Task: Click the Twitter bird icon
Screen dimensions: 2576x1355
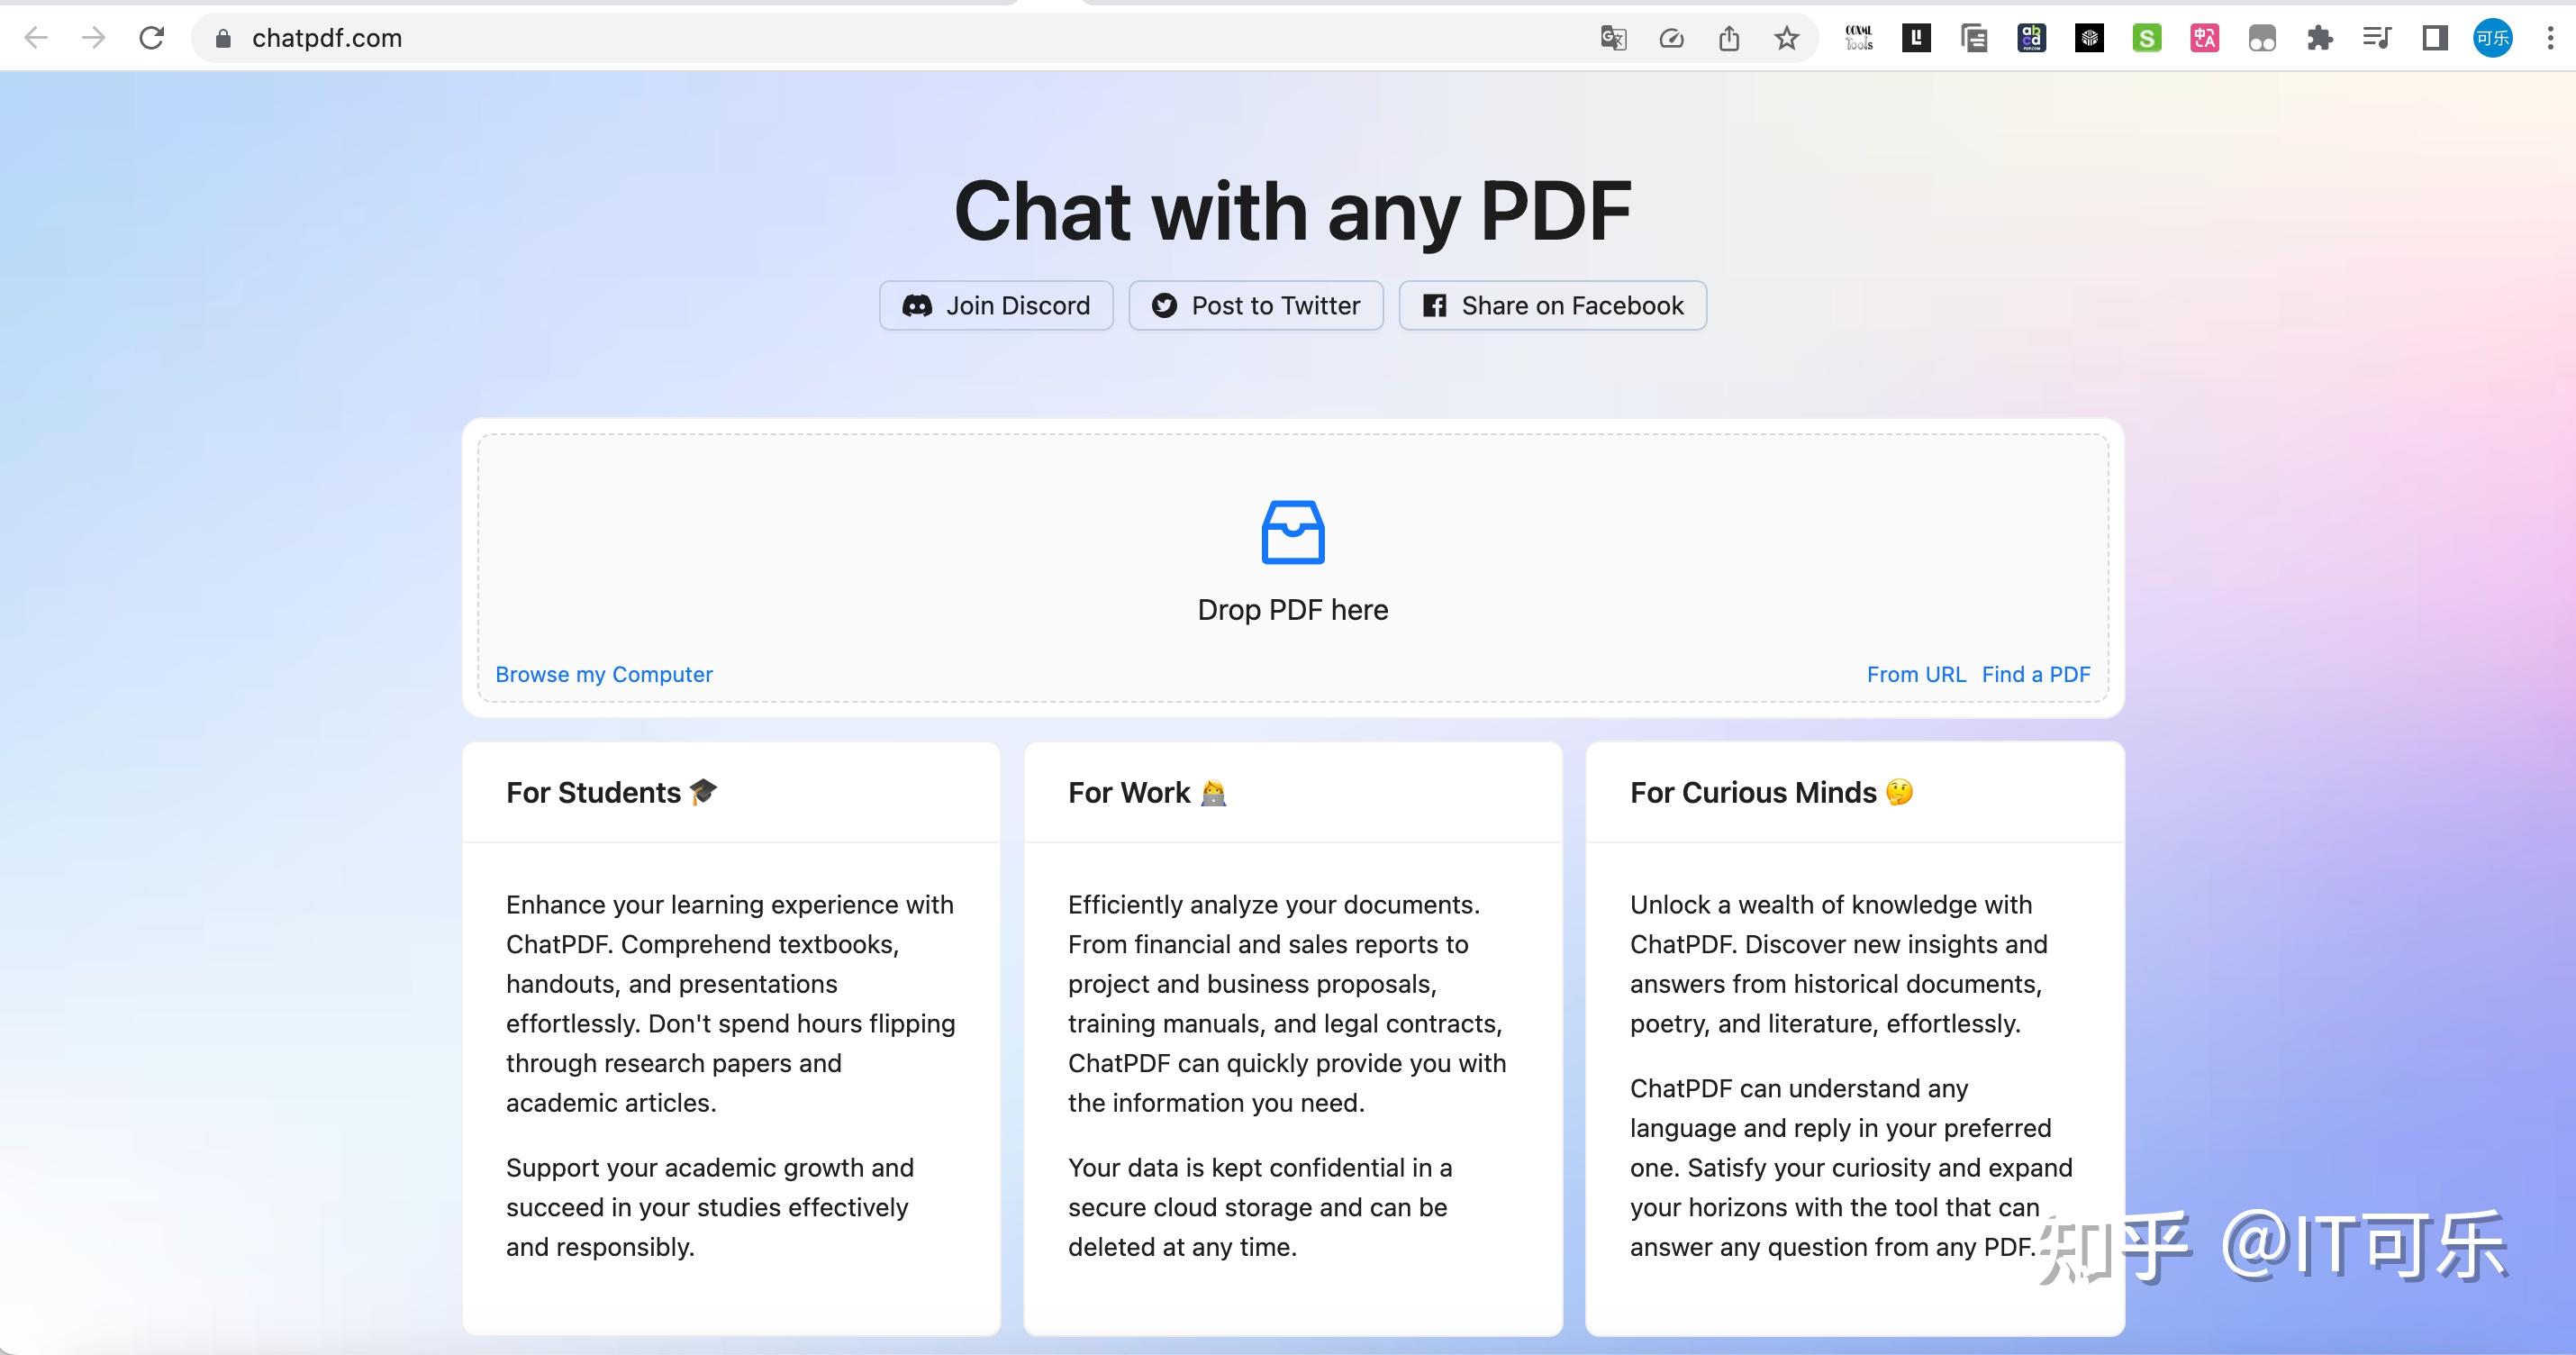Action: click(1163, 305)
